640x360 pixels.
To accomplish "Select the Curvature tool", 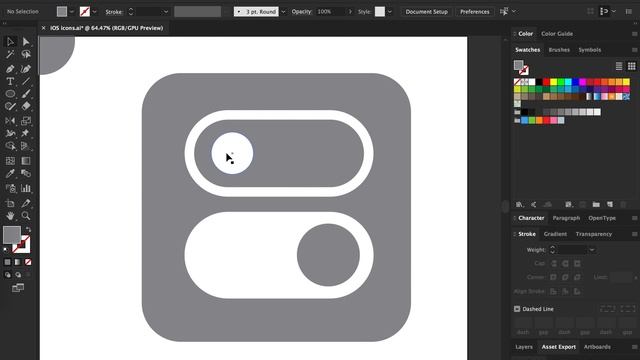I will coord(26,69).
